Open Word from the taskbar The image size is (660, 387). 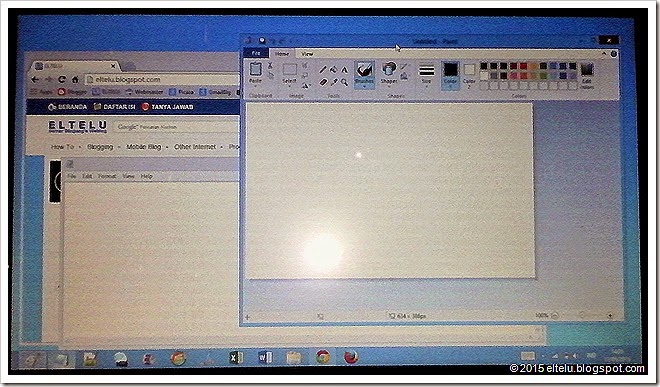[x=265, y=358]
